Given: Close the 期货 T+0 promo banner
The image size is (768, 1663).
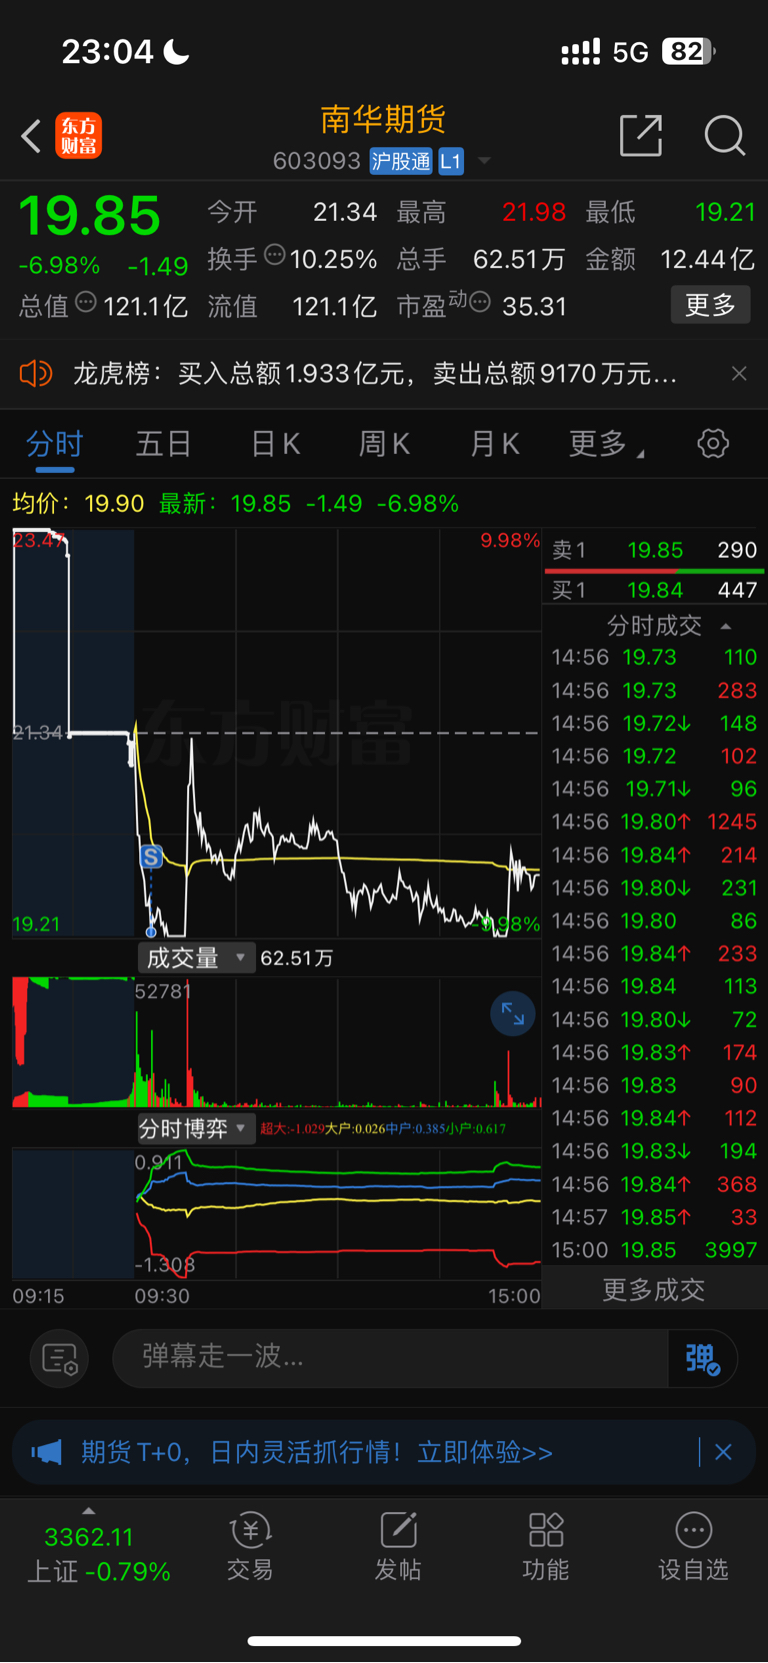Looking at the screenshot, I should click(723, 1452).
